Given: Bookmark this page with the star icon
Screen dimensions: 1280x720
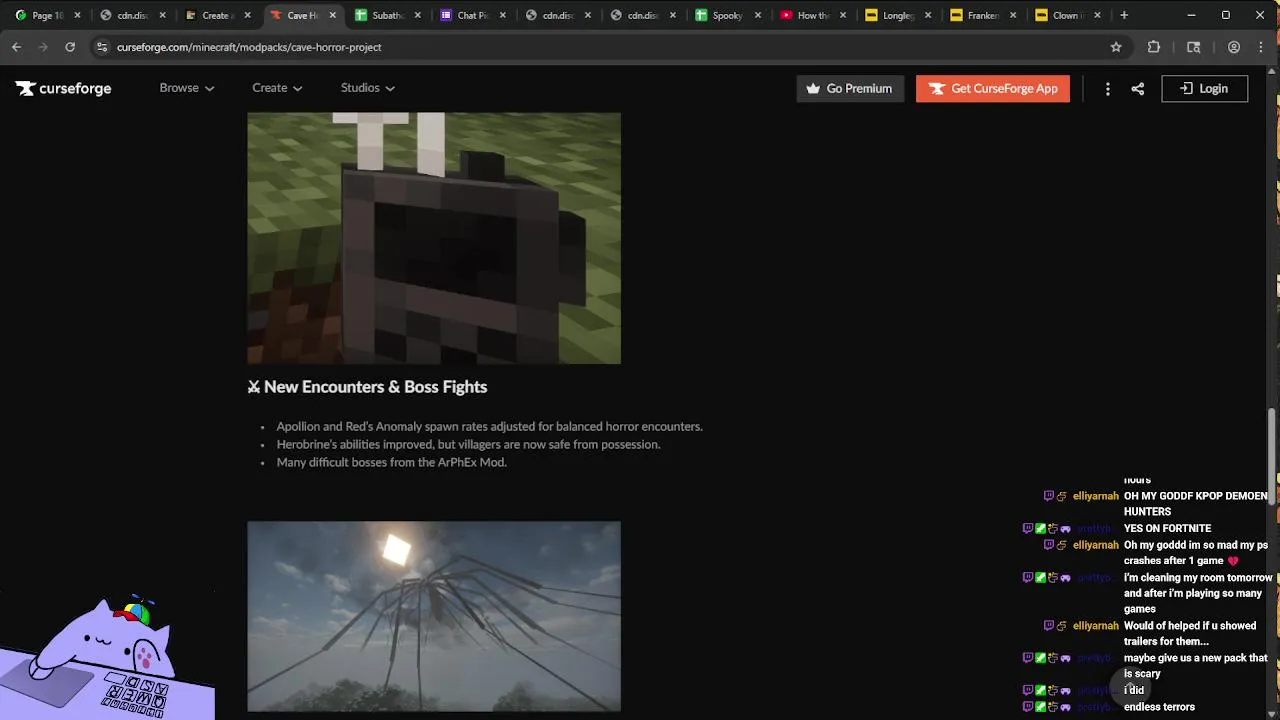Looking at the screenshot, I should pos(1116,47).
